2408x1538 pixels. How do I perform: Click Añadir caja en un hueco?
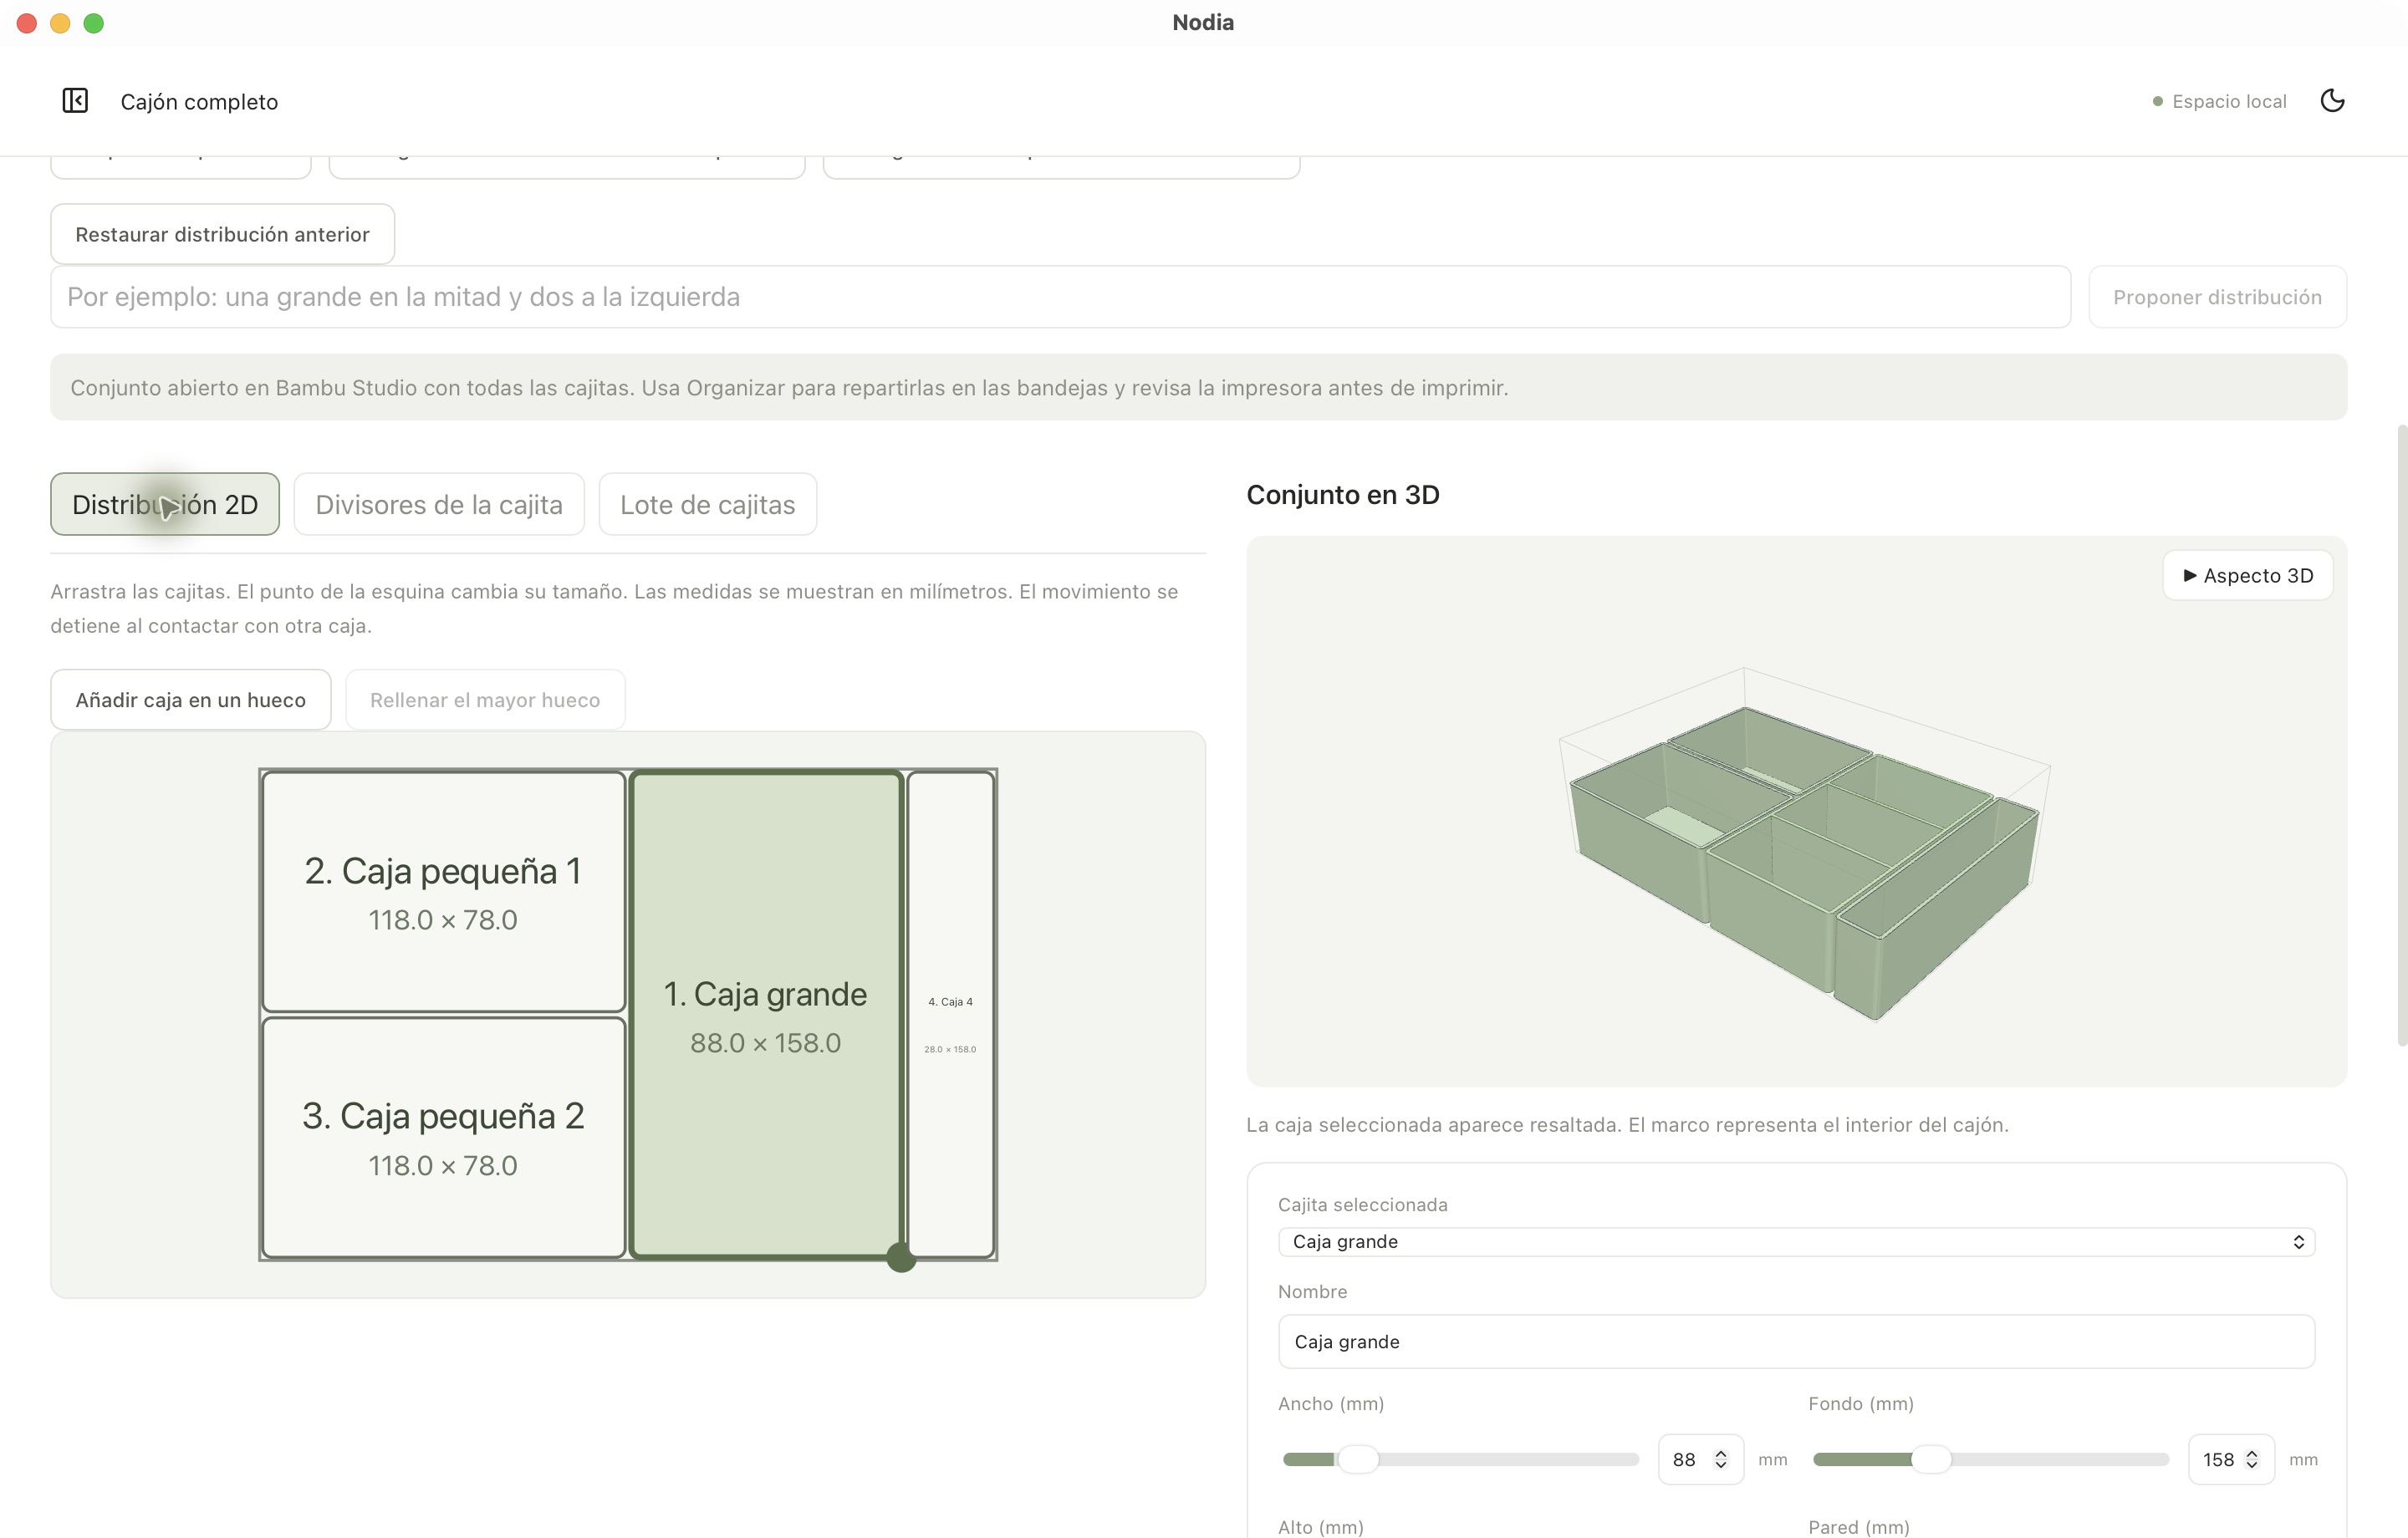[x=191, y=700]
